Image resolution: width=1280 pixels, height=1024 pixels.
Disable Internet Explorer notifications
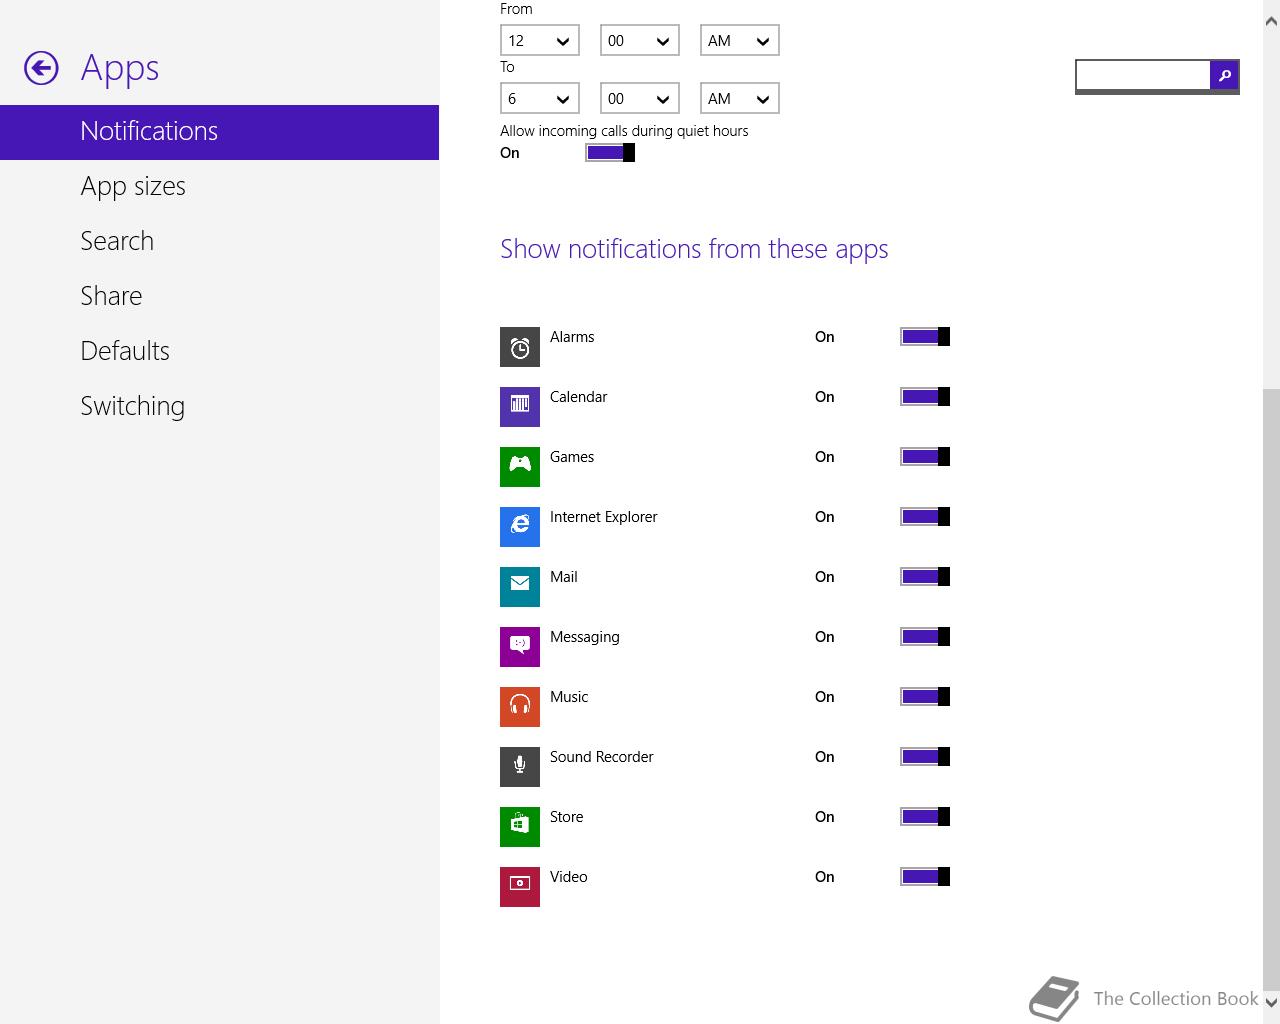click(925, 517)
